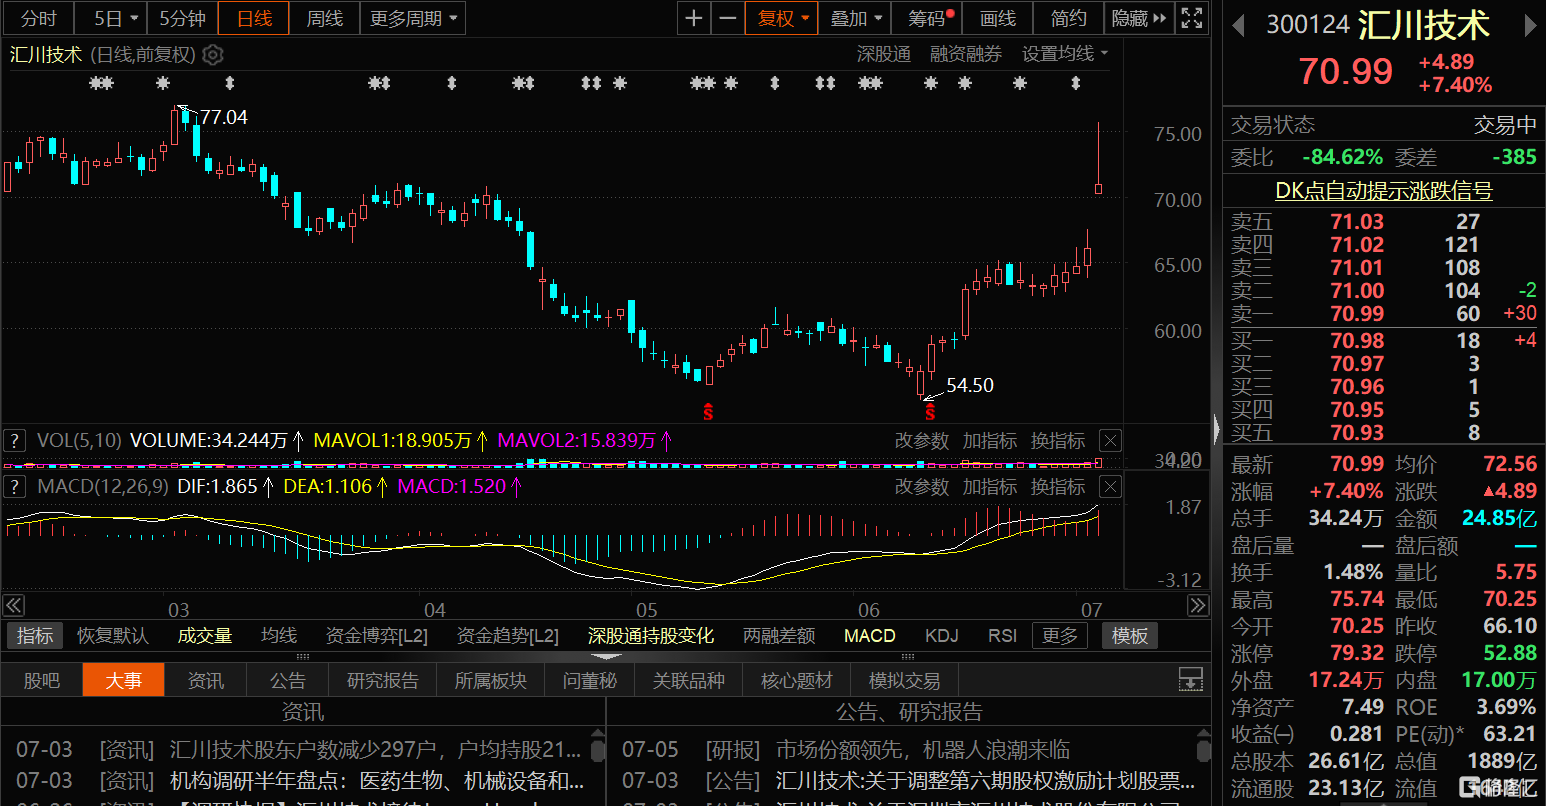Open the 研究报告 tab

point(382,680)
